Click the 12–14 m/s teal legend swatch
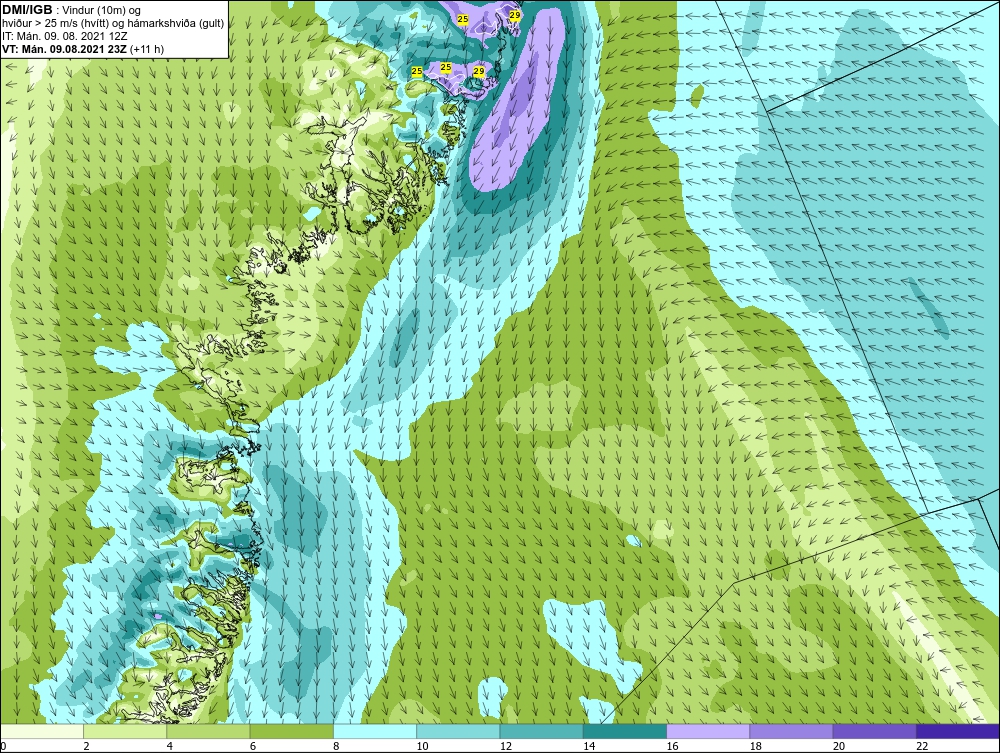The image size is (1000, 753). (x=541, y=731)
